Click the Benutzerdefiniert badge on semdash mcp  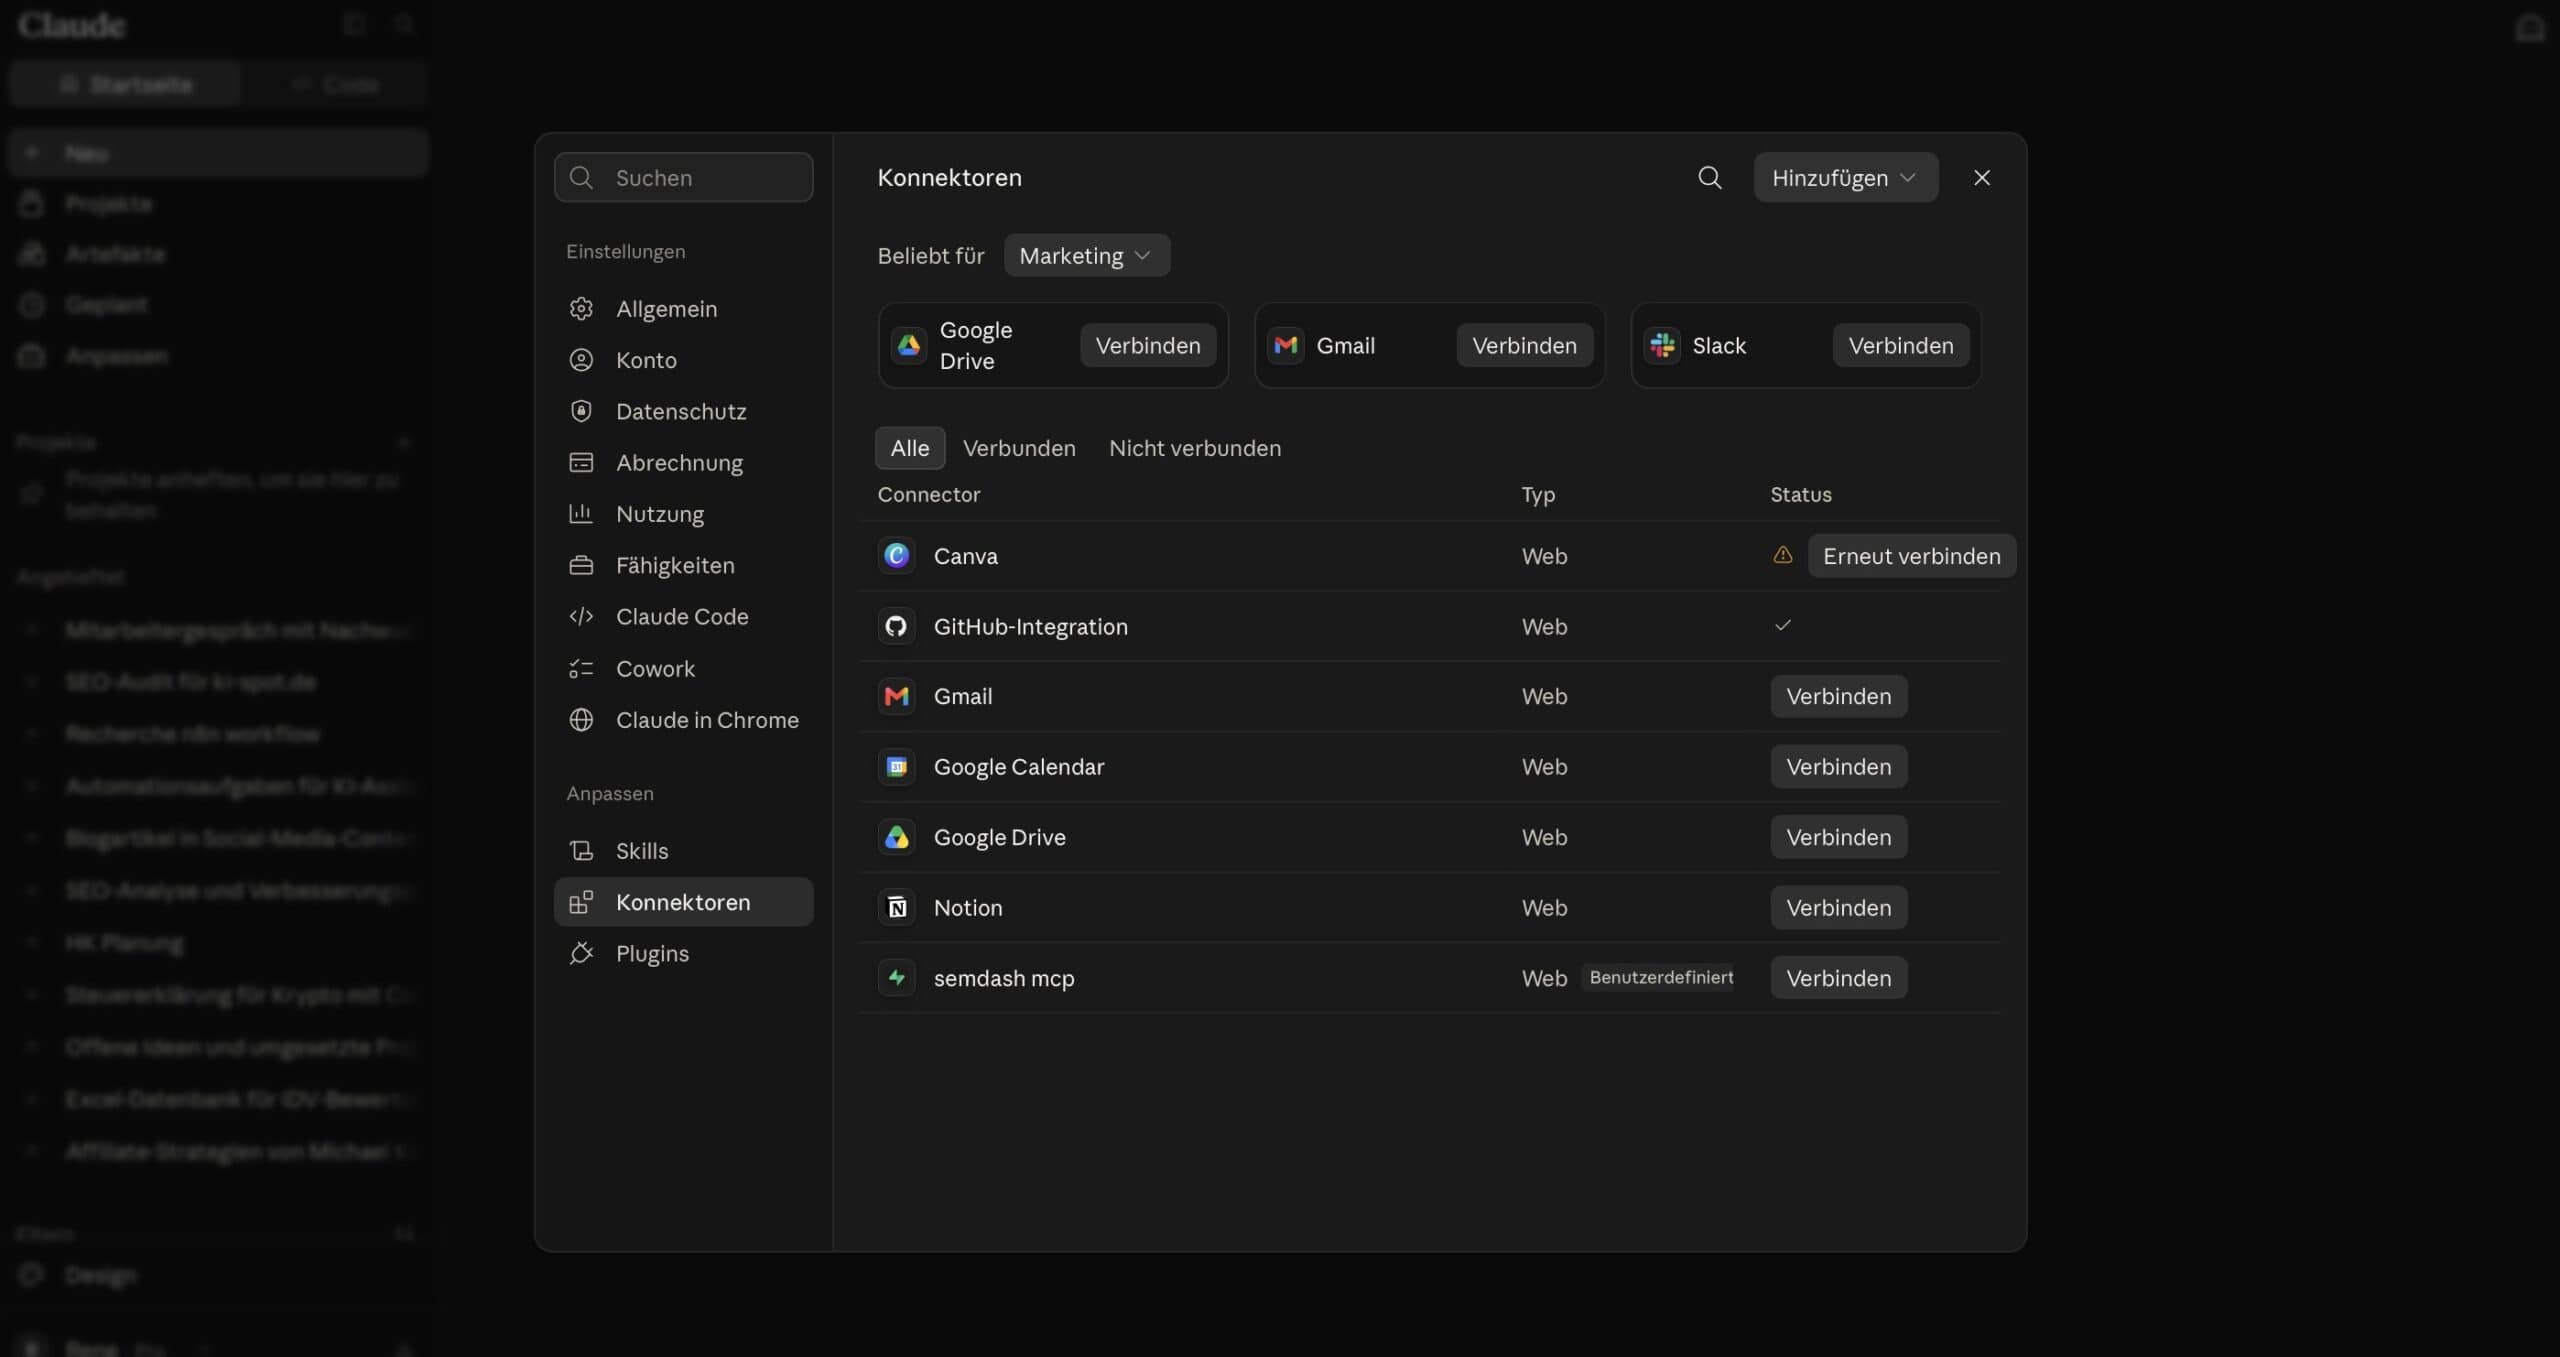(x=1660, y=978)
